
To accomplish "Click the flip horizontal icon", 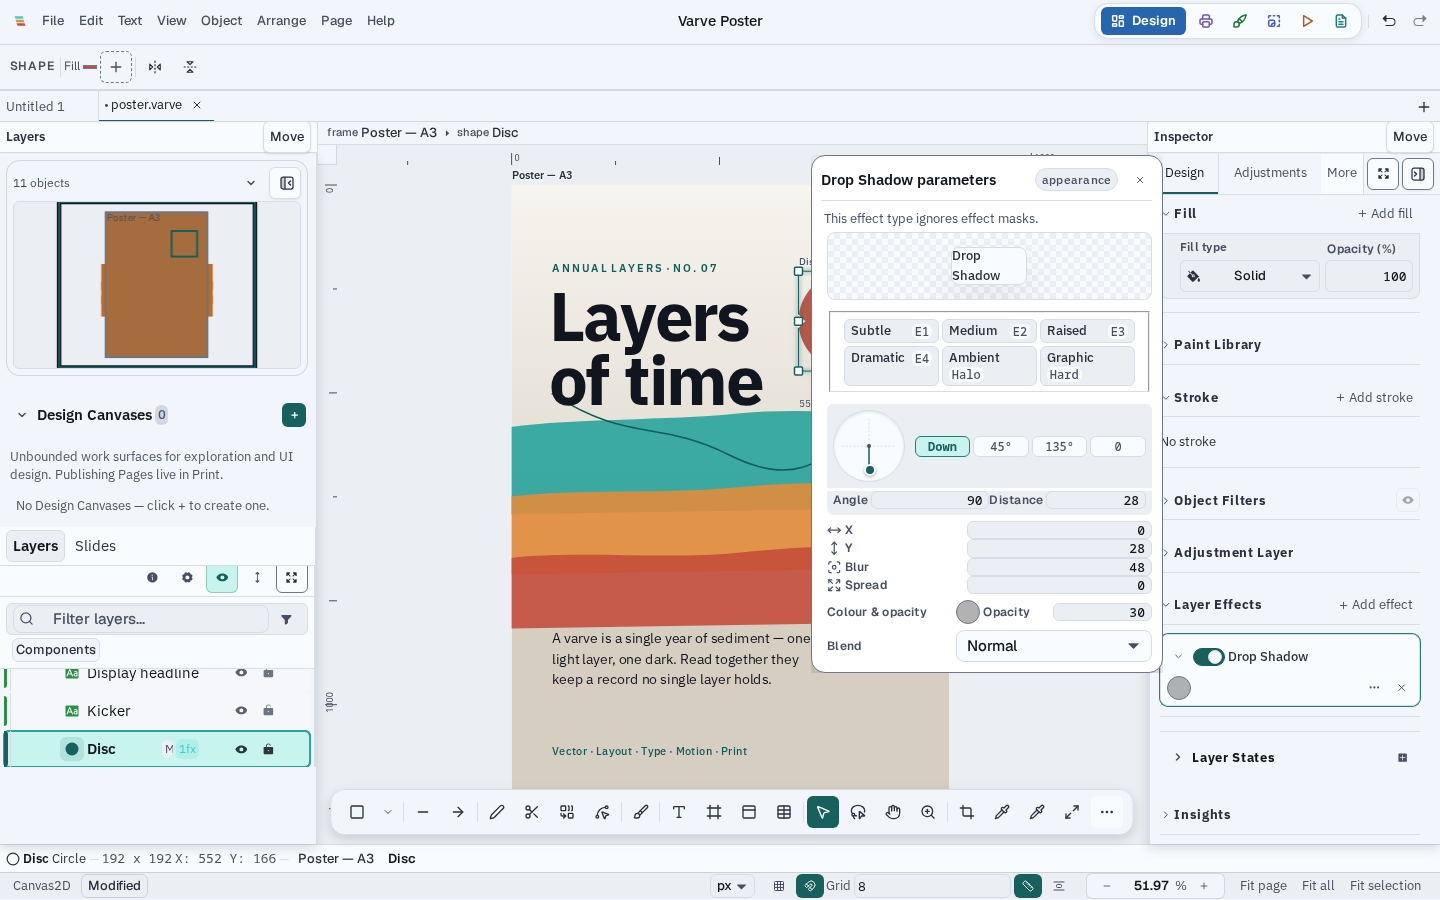I will coord(155,67).
